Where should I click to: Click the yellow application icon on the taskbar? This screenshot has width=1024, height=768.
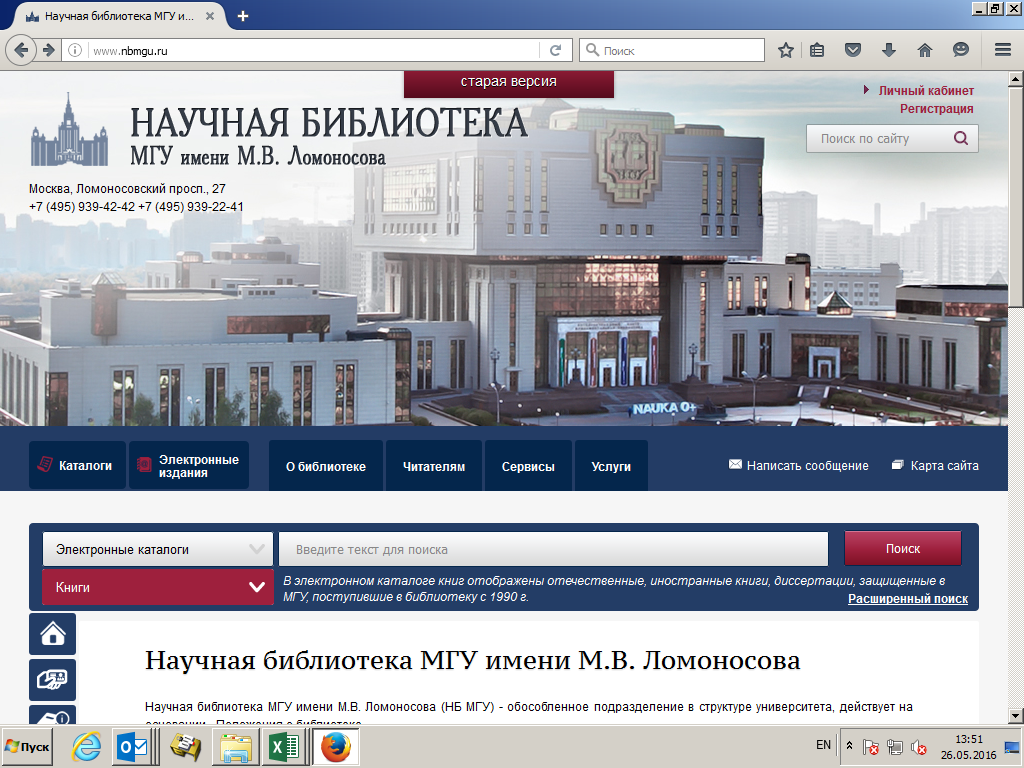[x=185, y=747]
